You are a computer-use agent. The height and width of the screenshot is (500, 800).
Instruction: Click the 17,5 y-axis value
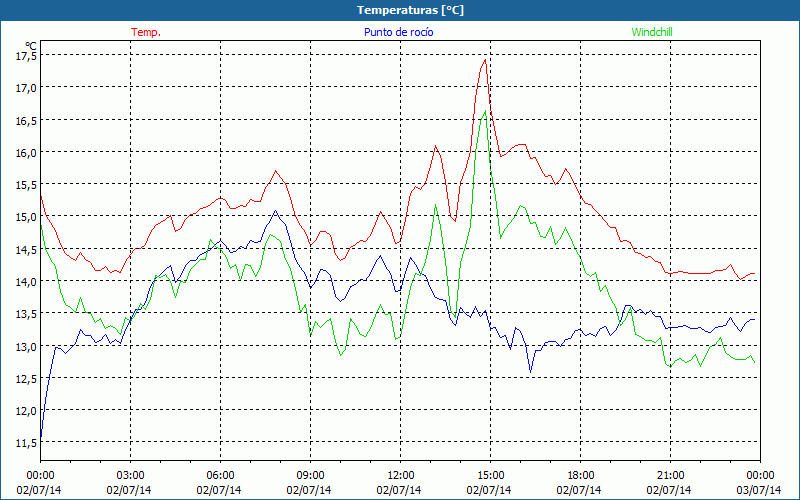pyautogui.click(x=26, y=56)
